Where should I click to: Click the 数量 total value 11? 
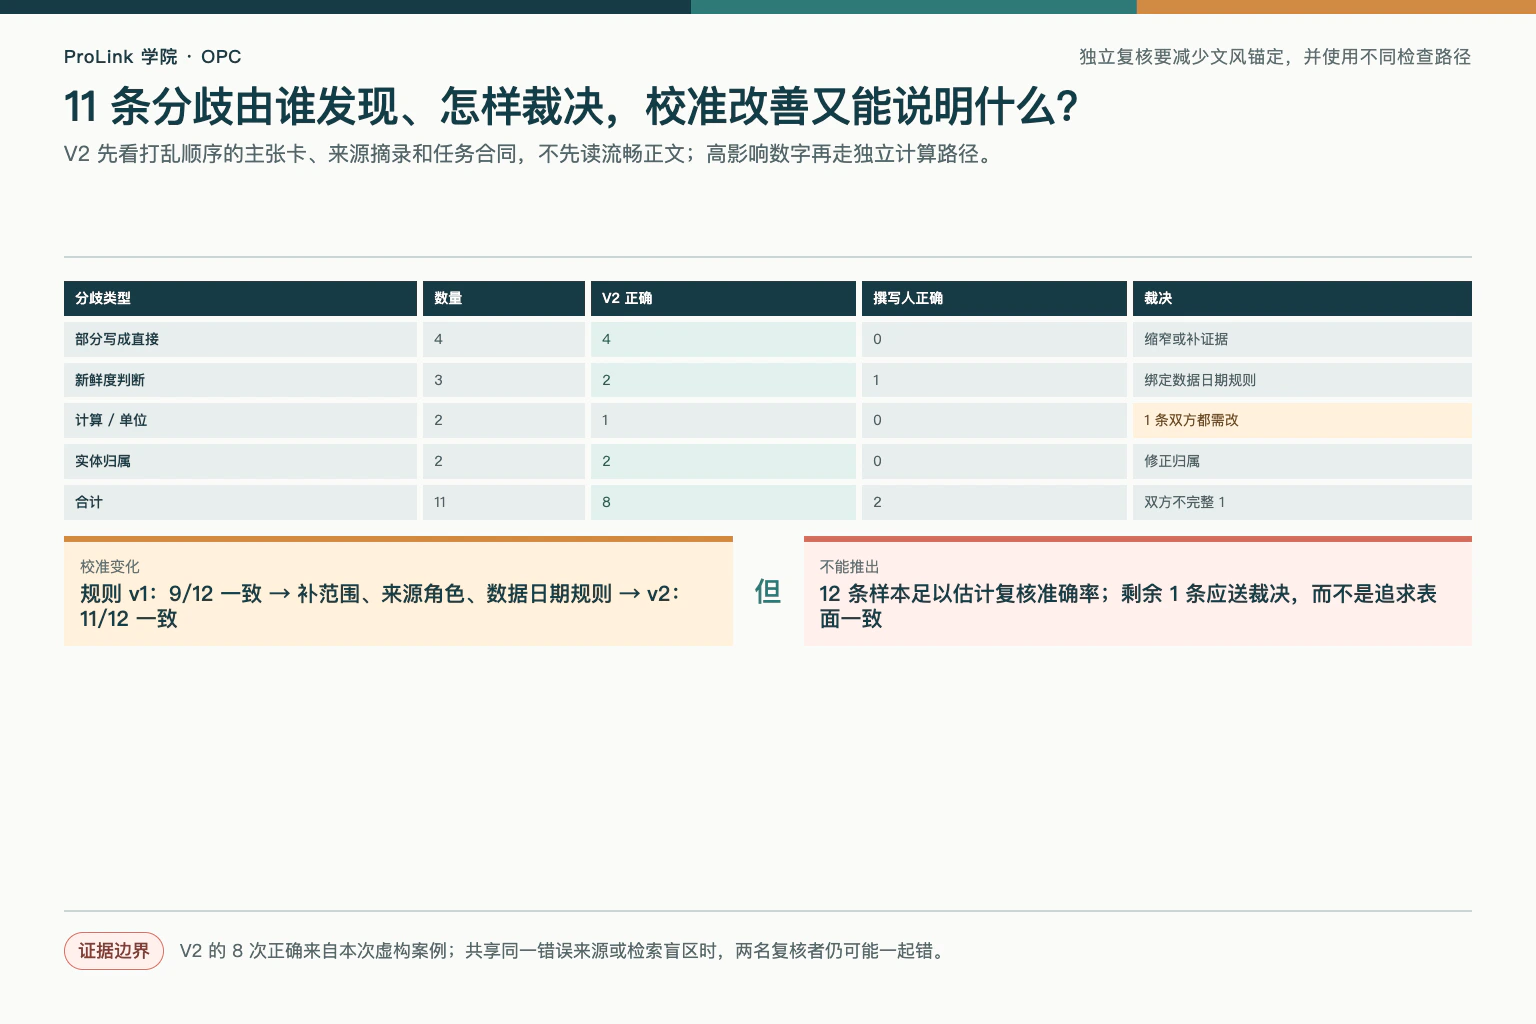(x=504, y=502)
